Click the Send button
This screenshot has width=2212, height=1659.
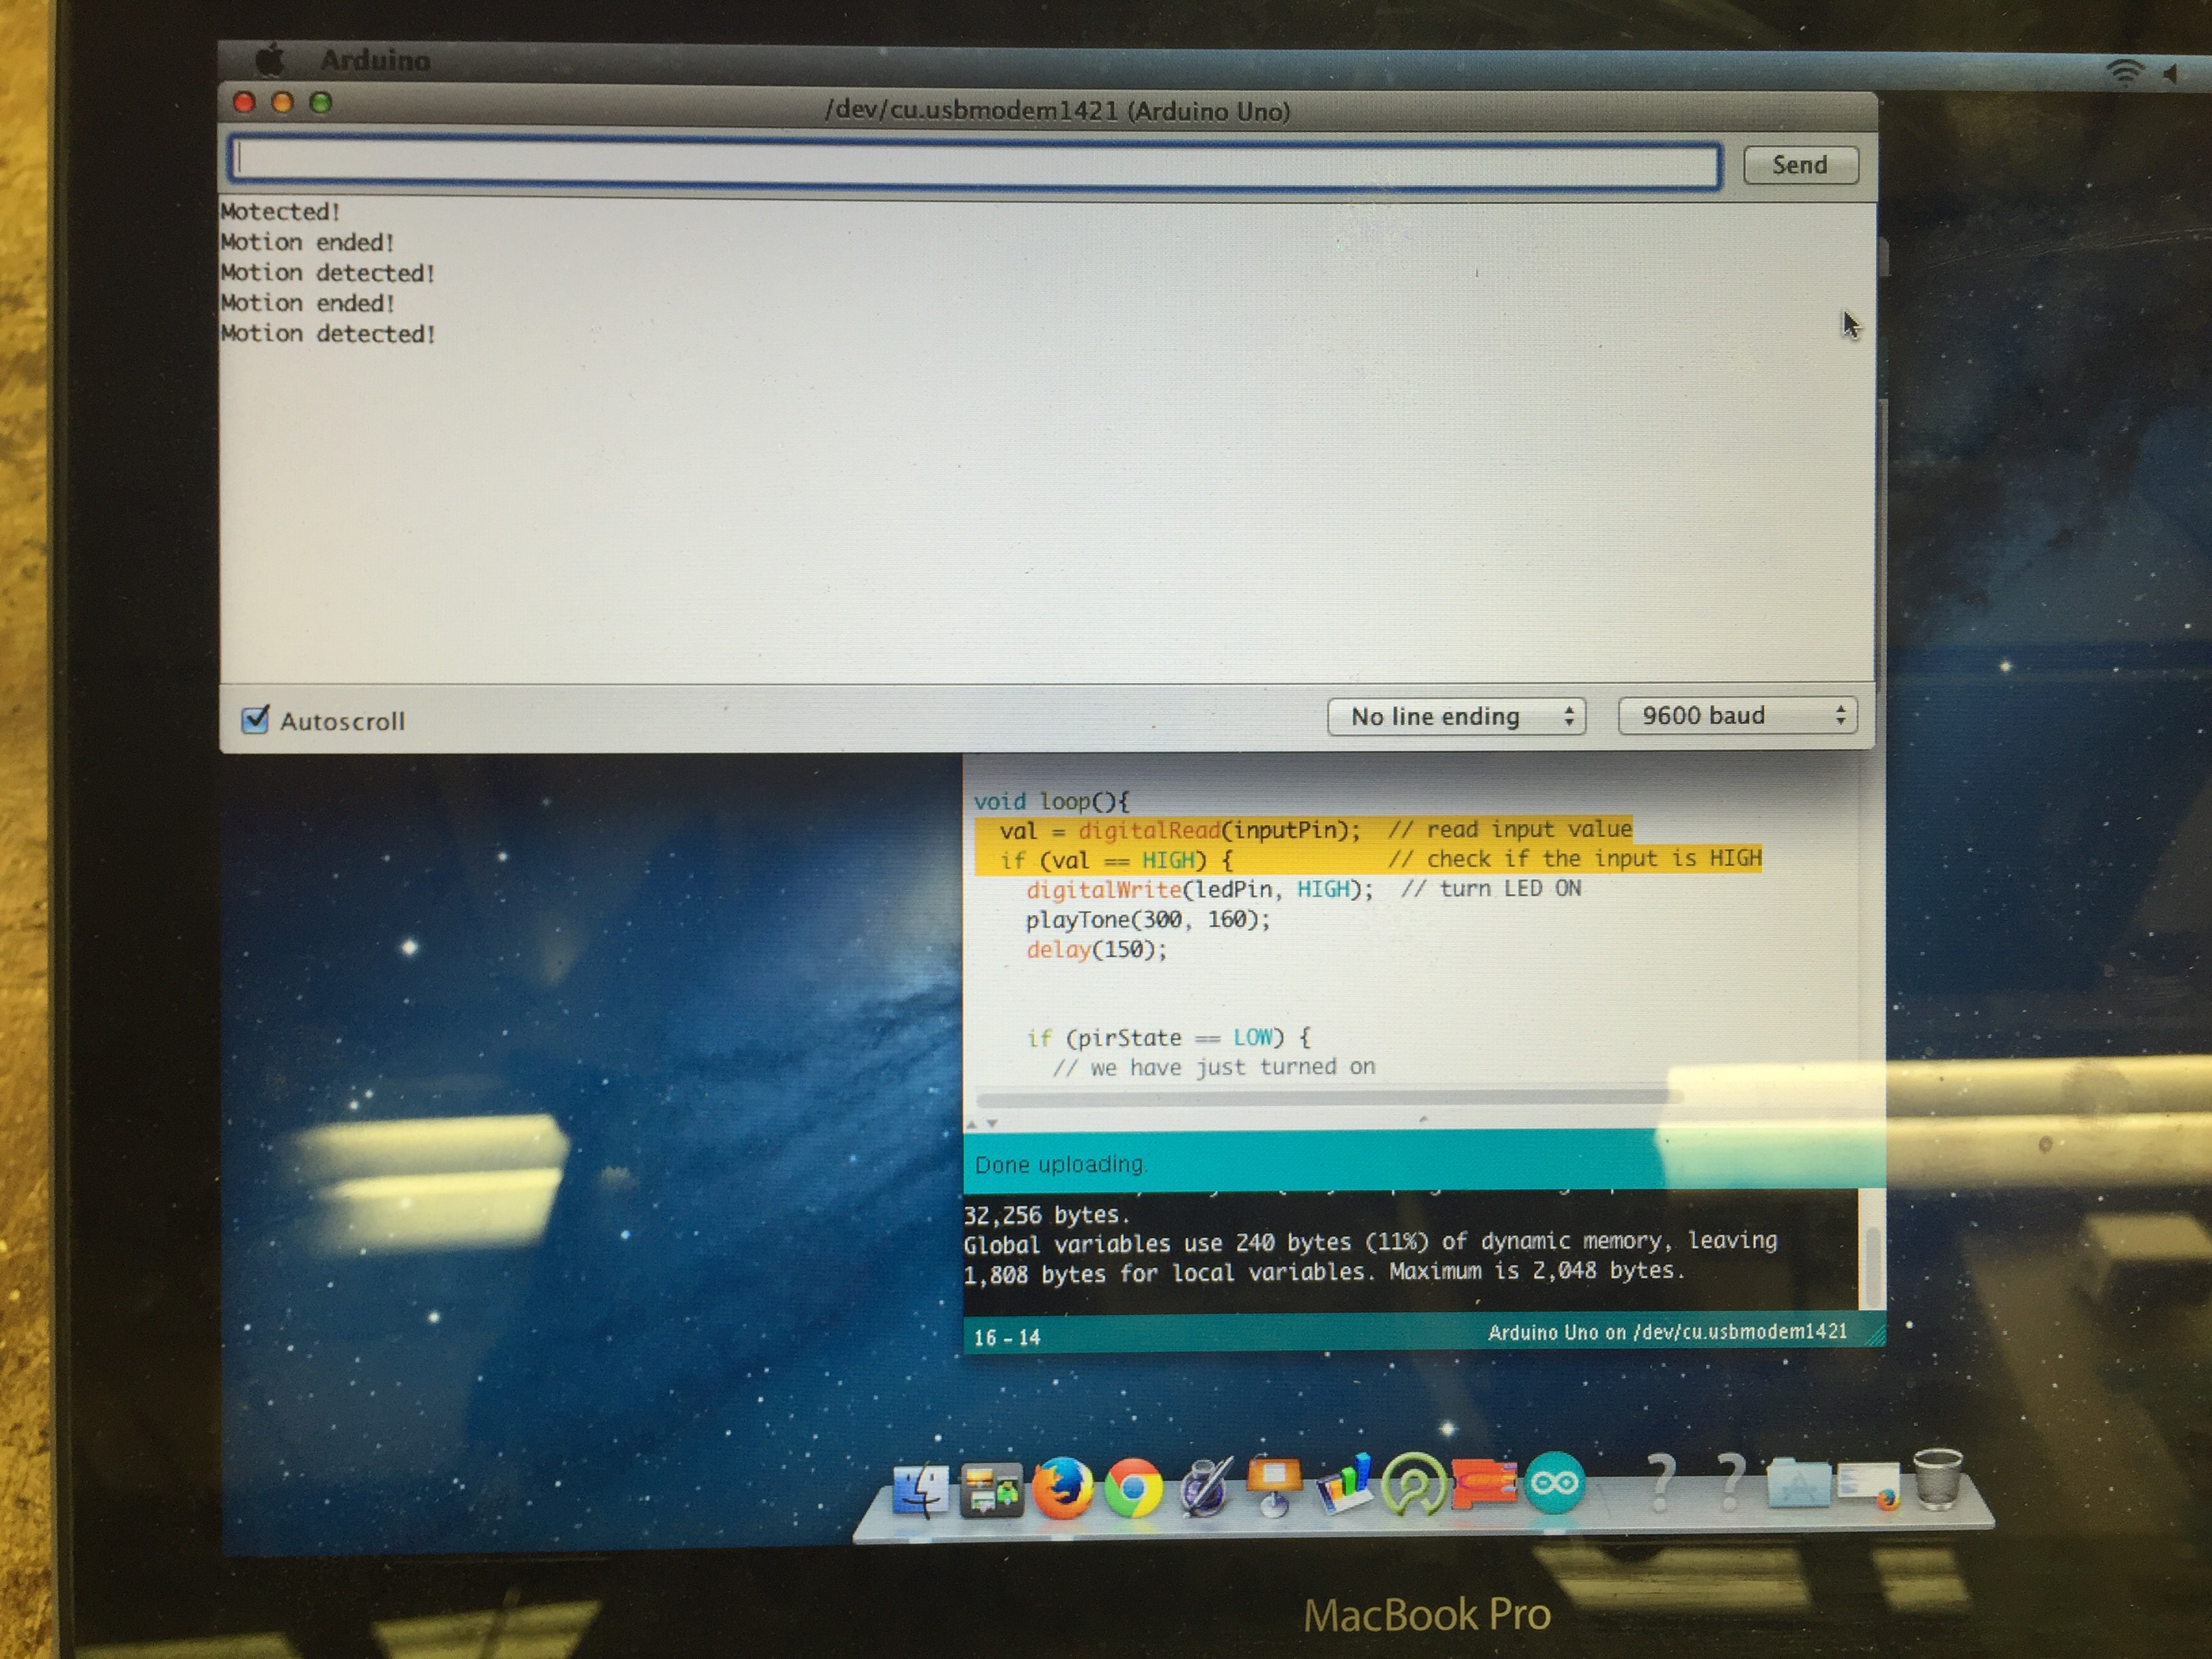[1800, 165]
